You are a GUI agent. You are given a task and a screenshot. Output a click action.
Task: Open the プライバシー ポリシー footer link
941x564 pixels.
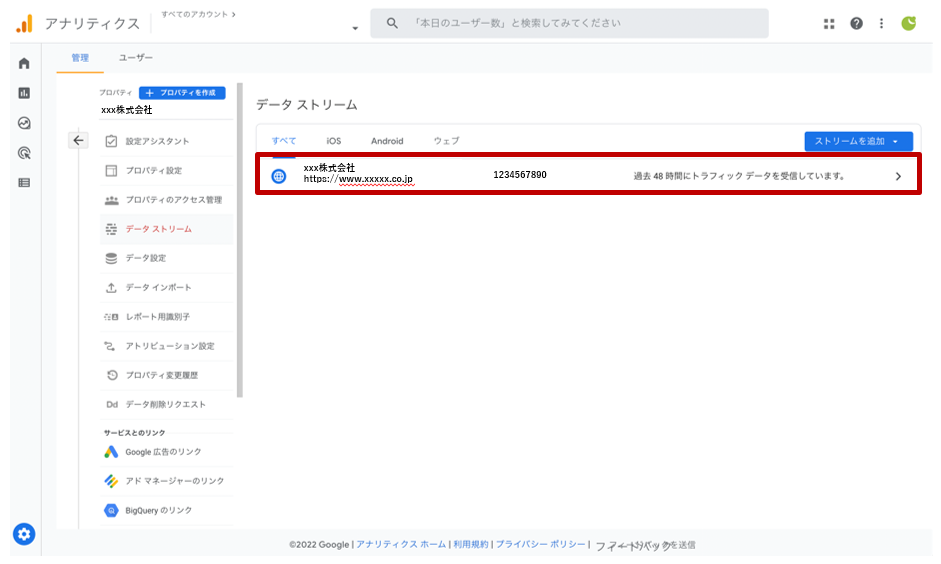click(x=541, y=544)
